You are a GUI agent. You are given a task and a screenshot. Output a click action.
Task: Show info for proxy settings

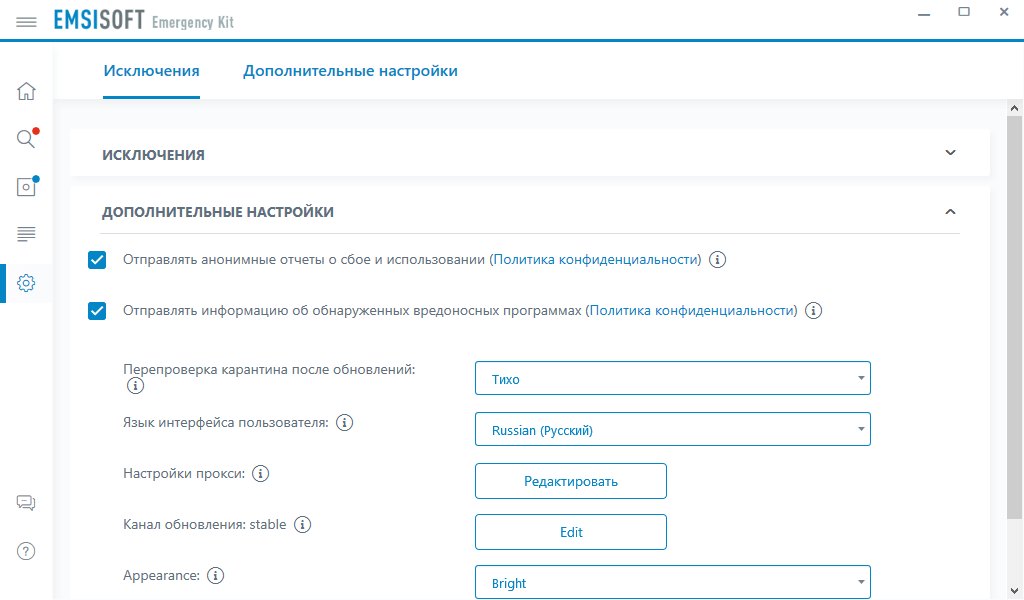click(261, 473)
